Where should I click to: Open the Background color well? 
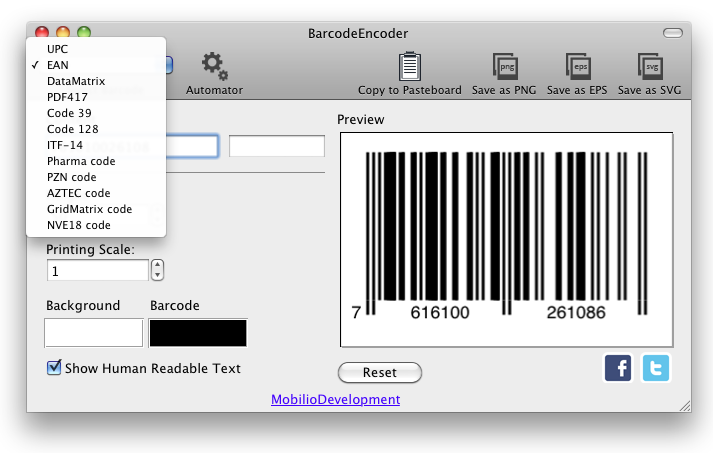[x=94, y=333]
